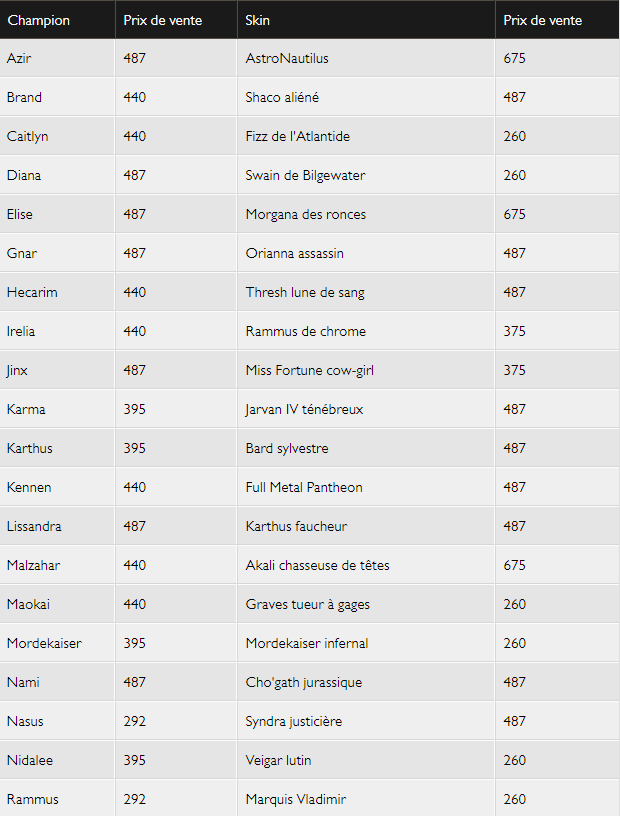
Task: Select the Azir champion cell
Action: (x=57, y=58)
